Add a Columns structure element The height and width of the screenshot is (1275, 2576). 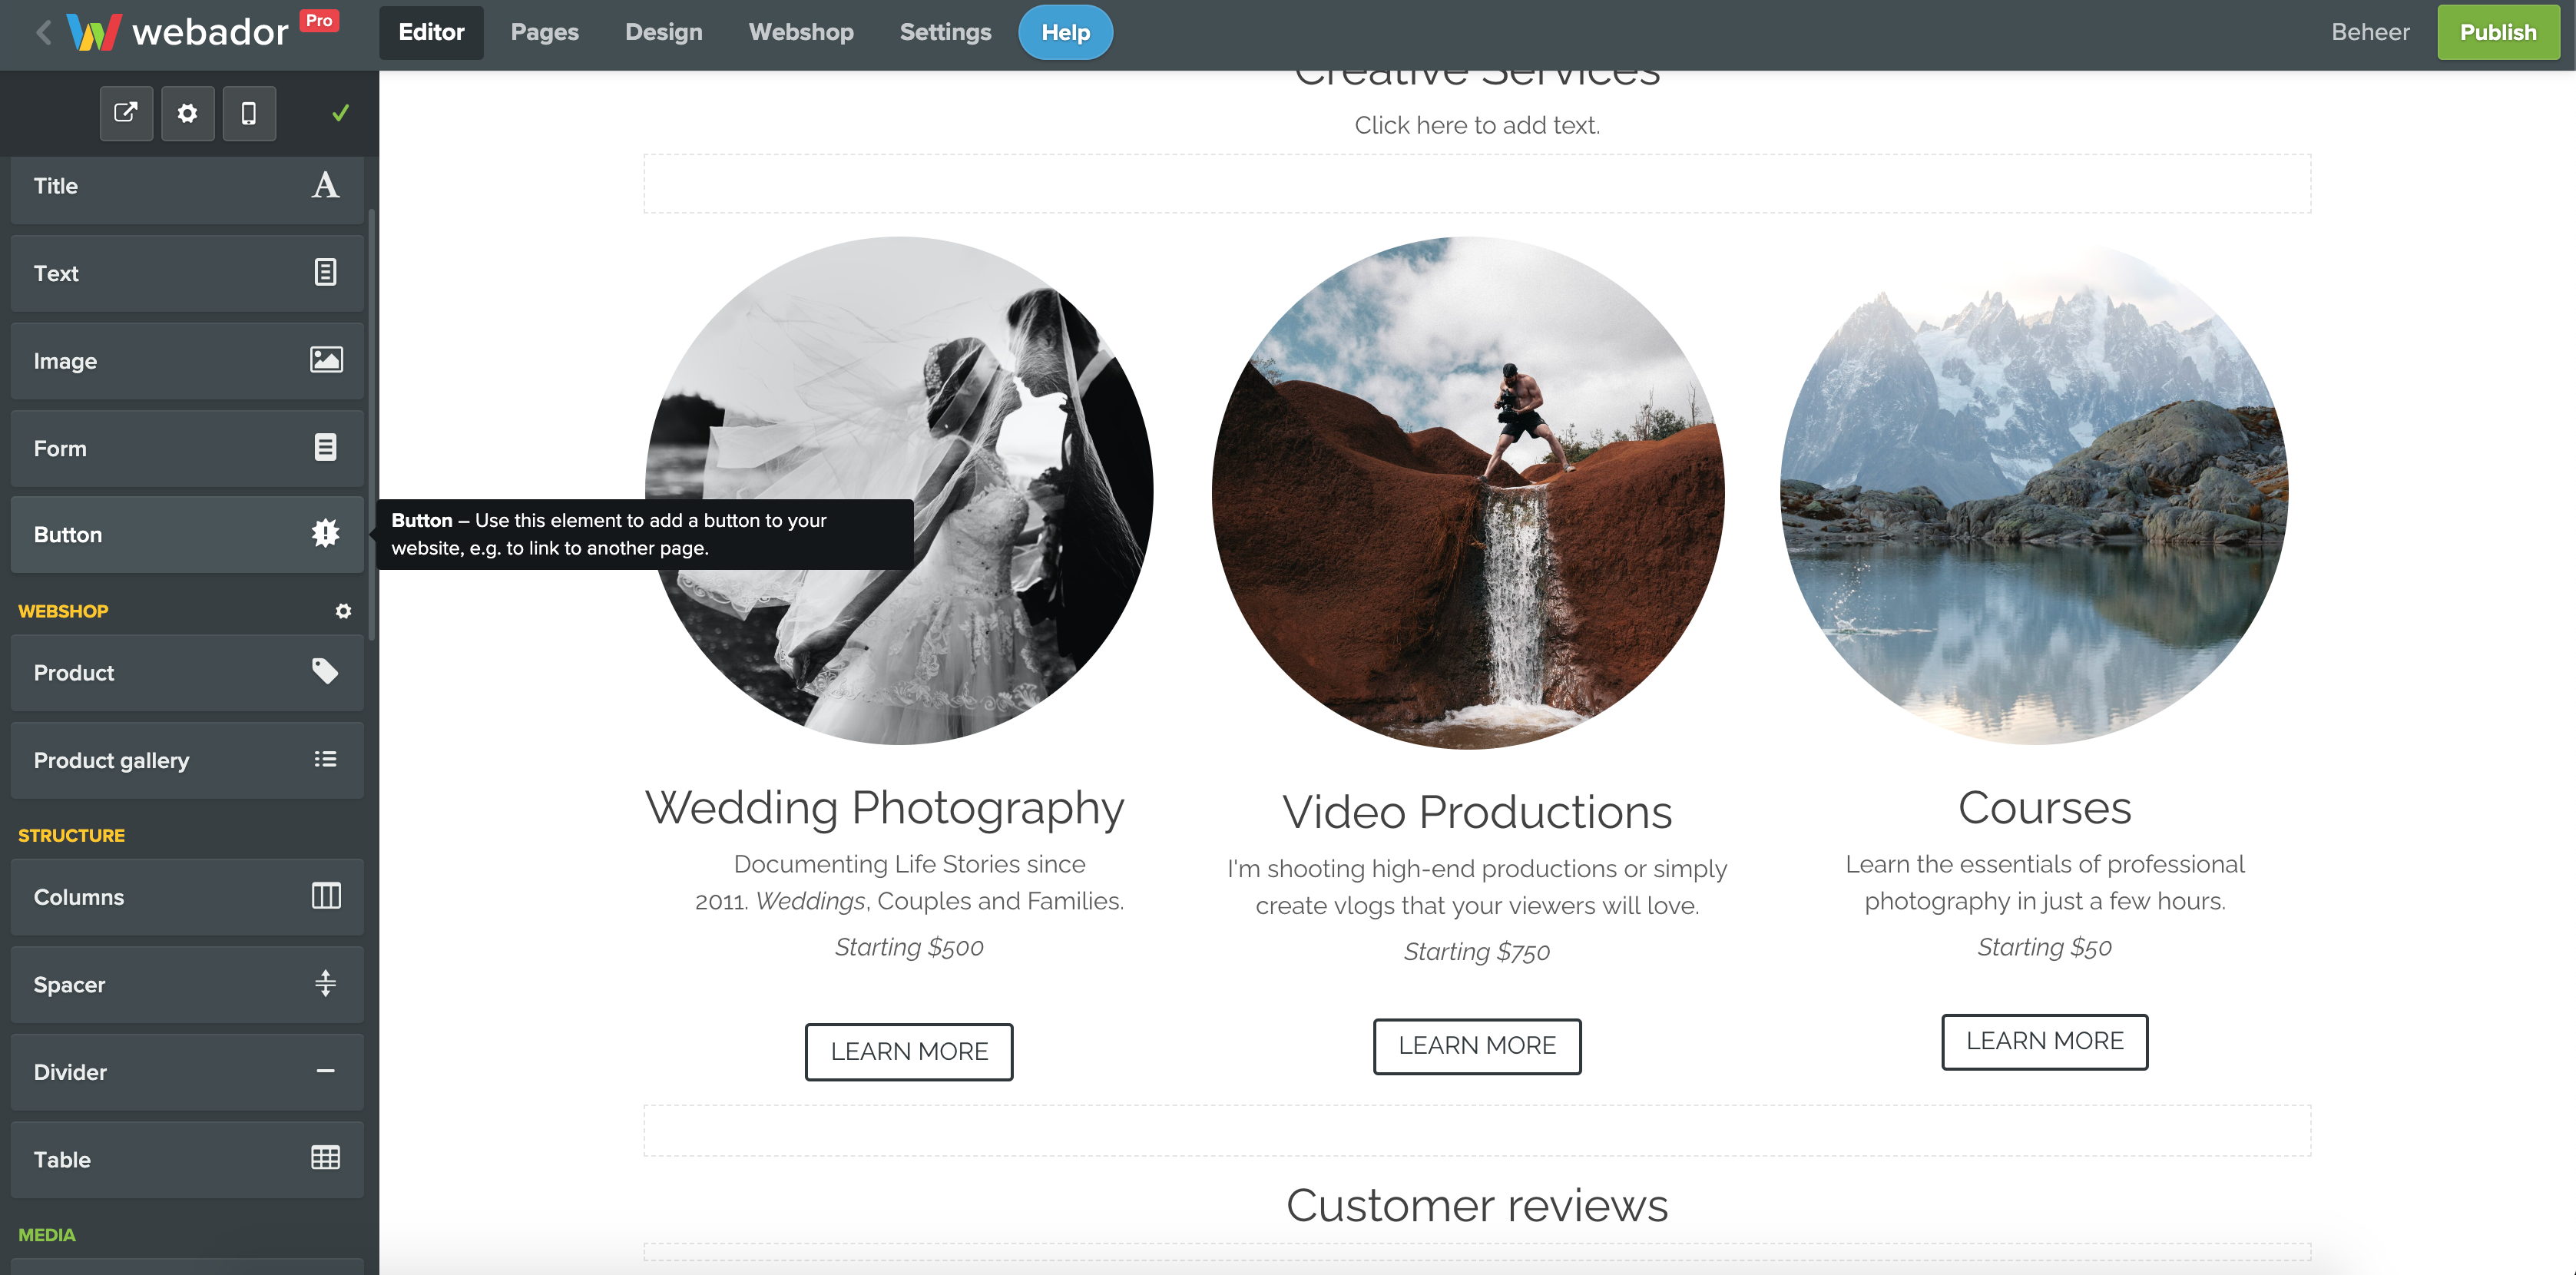[187, 897]
